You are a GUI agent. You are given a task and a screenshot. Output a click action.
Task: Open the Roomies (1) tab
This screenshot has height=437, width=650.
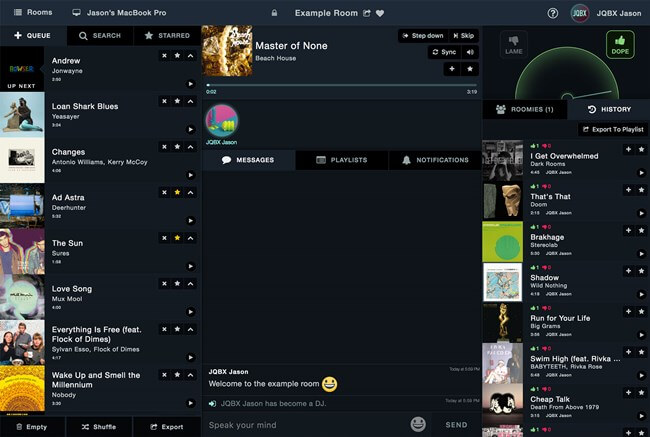525,109
